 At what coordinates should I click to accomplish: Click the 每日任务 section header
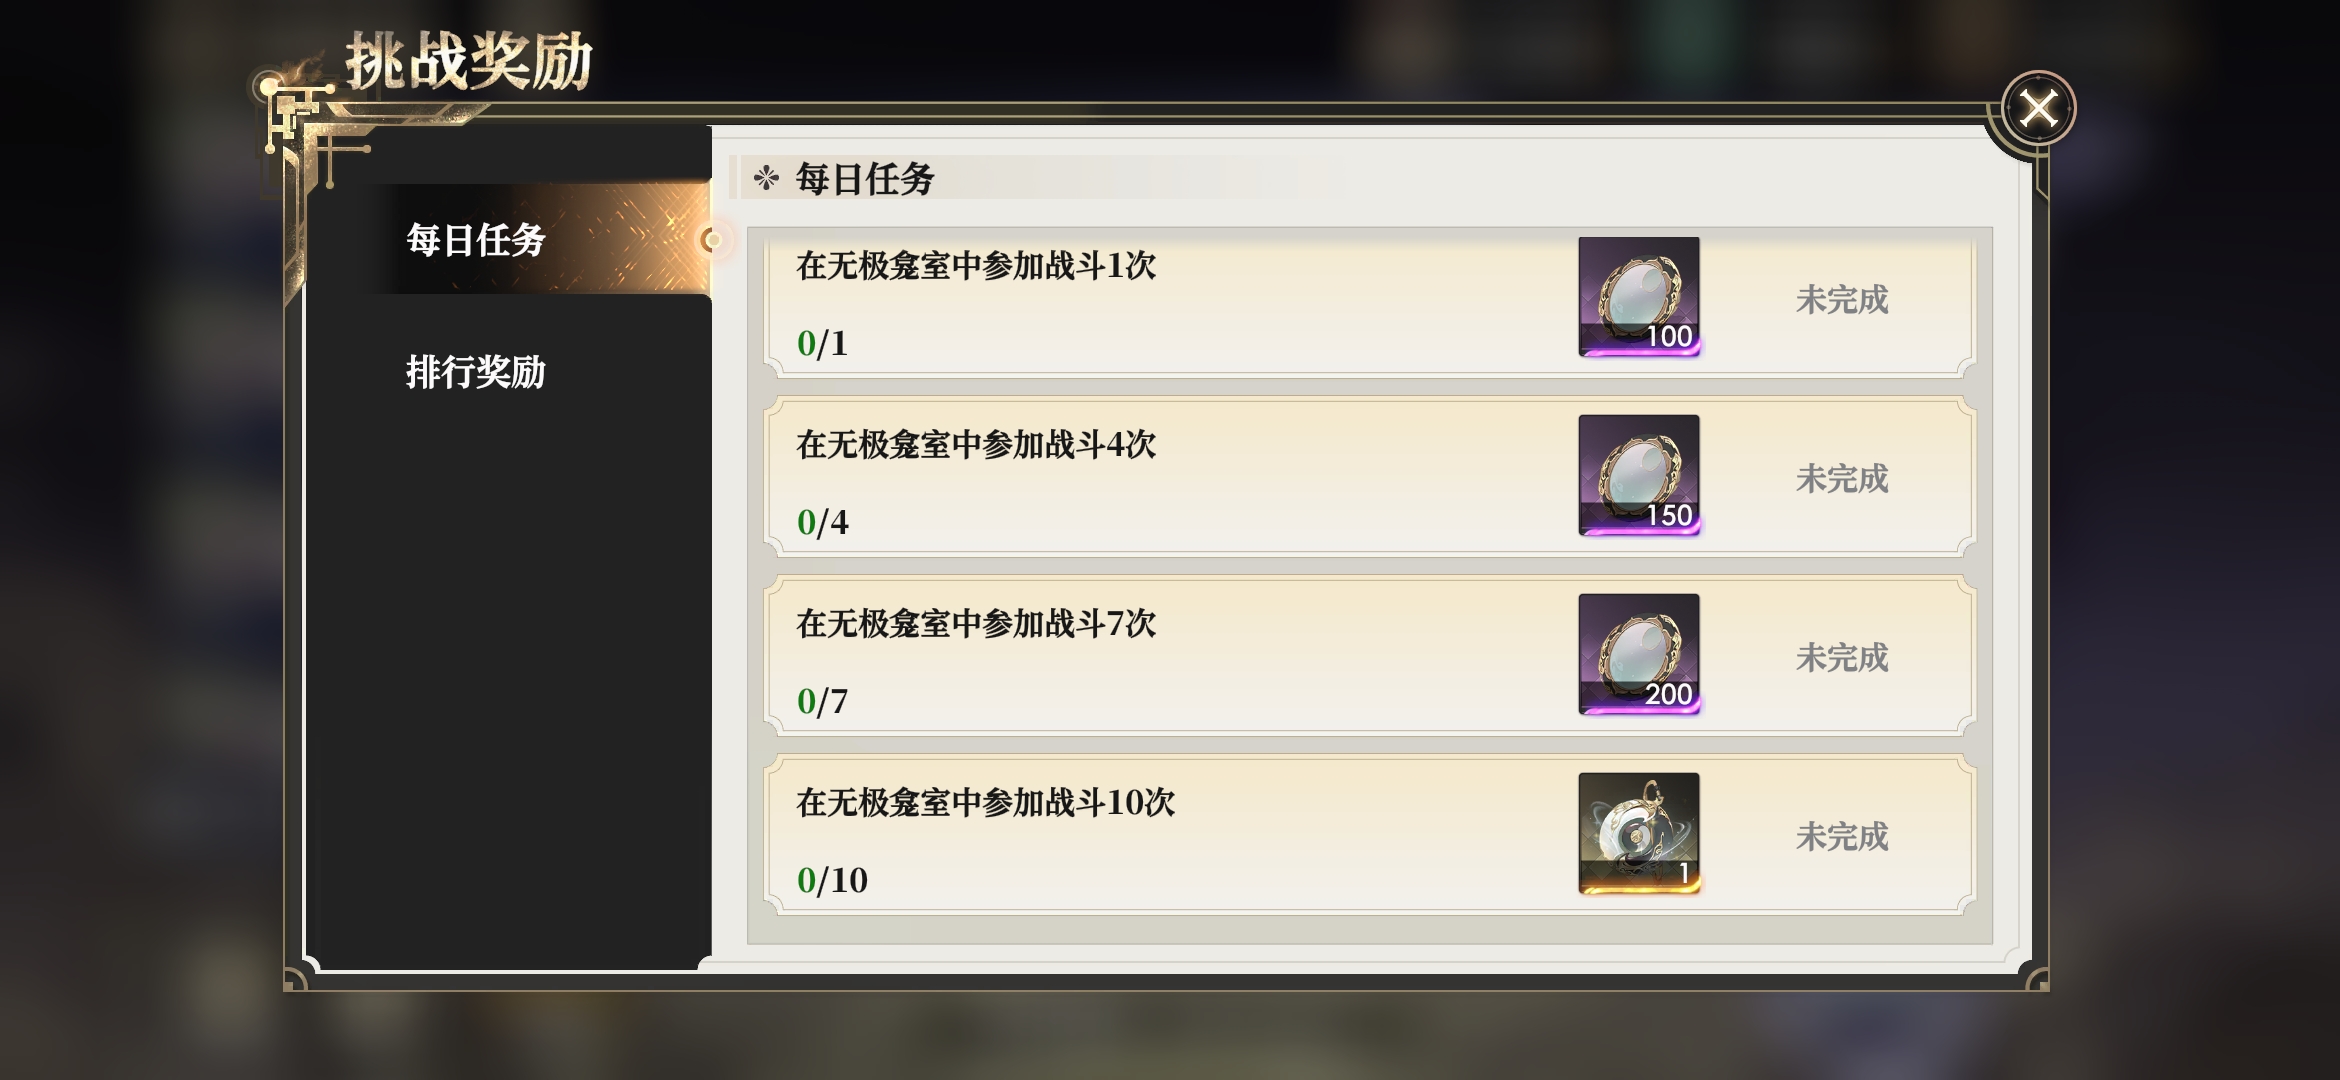point(864,179)
